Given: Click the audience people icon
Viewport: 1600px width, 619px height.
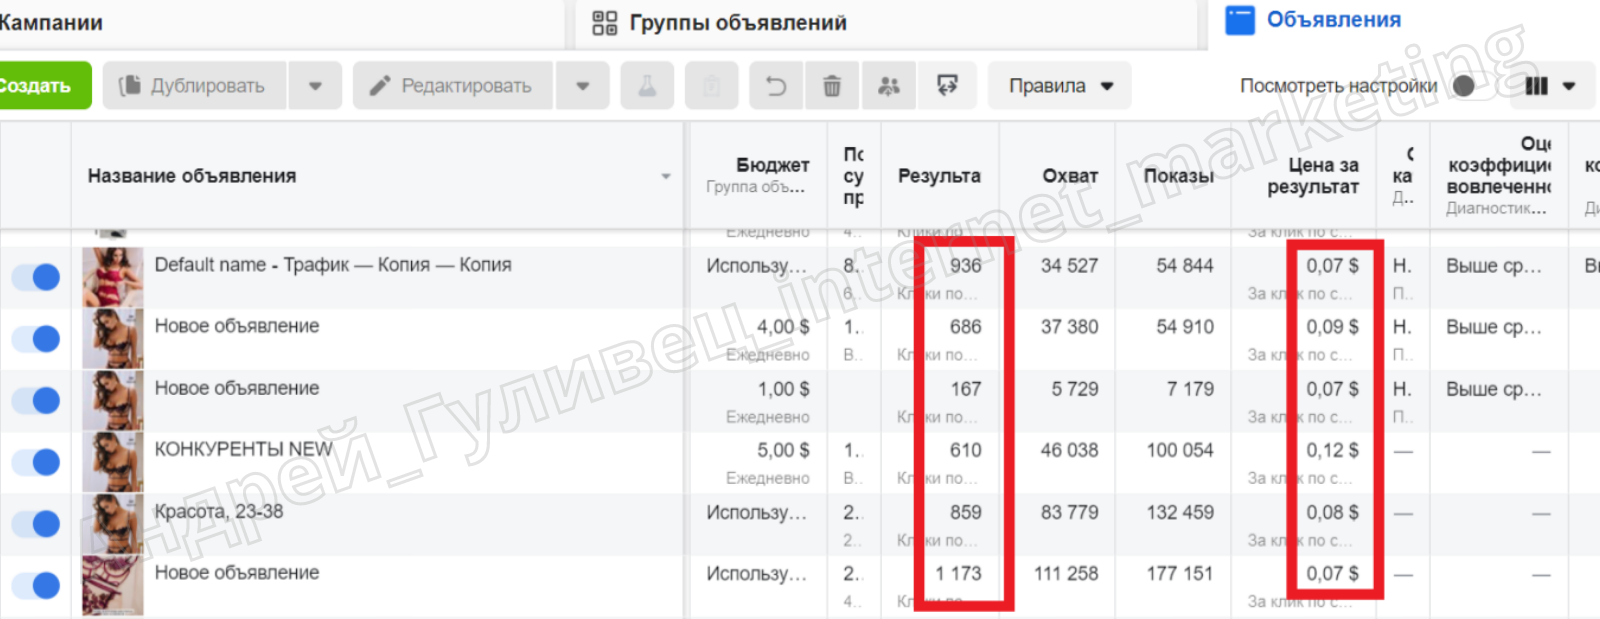Looking at the screenshot, I should pos(888,86).
